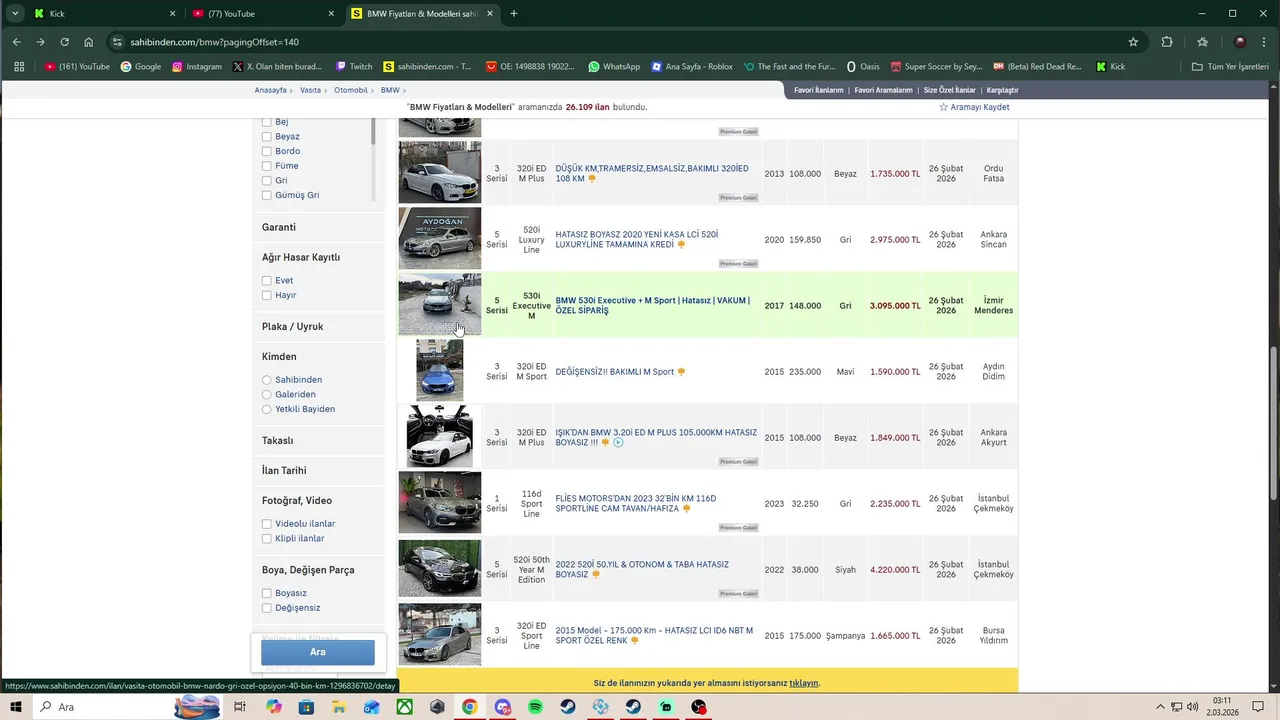
Task: Tick the Beyaz color checkbox
Action: tap(267, 137)
